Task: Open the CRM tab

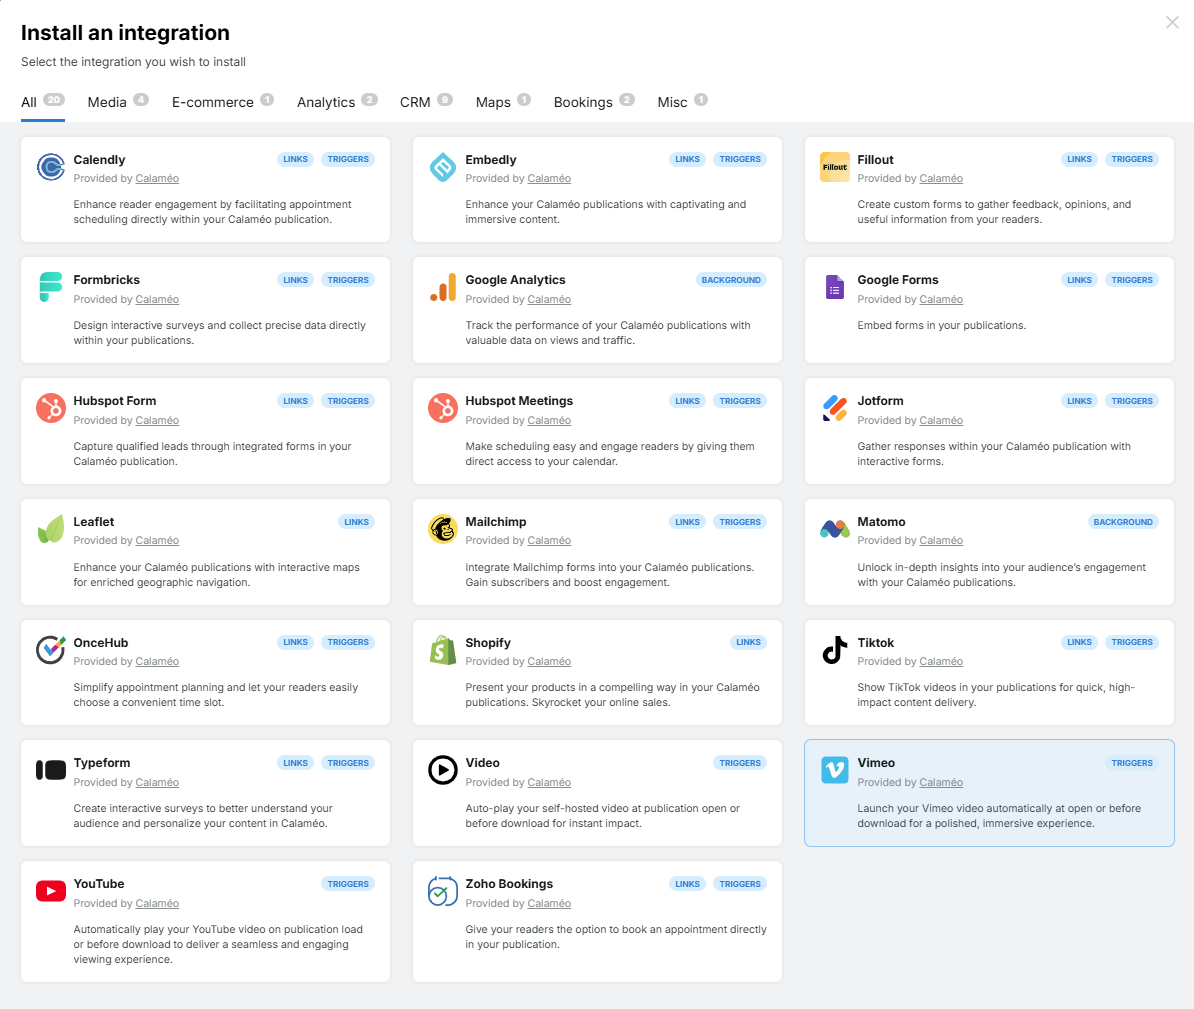Action: tap(426, 102)
